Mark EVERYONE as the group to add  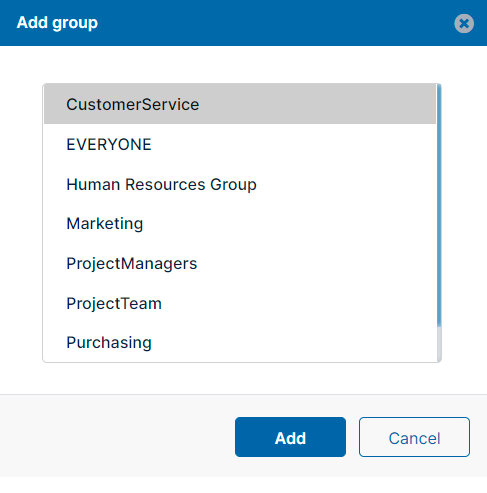click(240, 144)
